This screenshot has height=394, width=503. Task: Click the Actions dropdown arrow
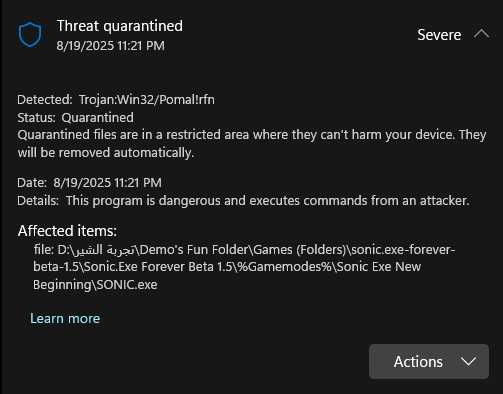tap(468, 361)
